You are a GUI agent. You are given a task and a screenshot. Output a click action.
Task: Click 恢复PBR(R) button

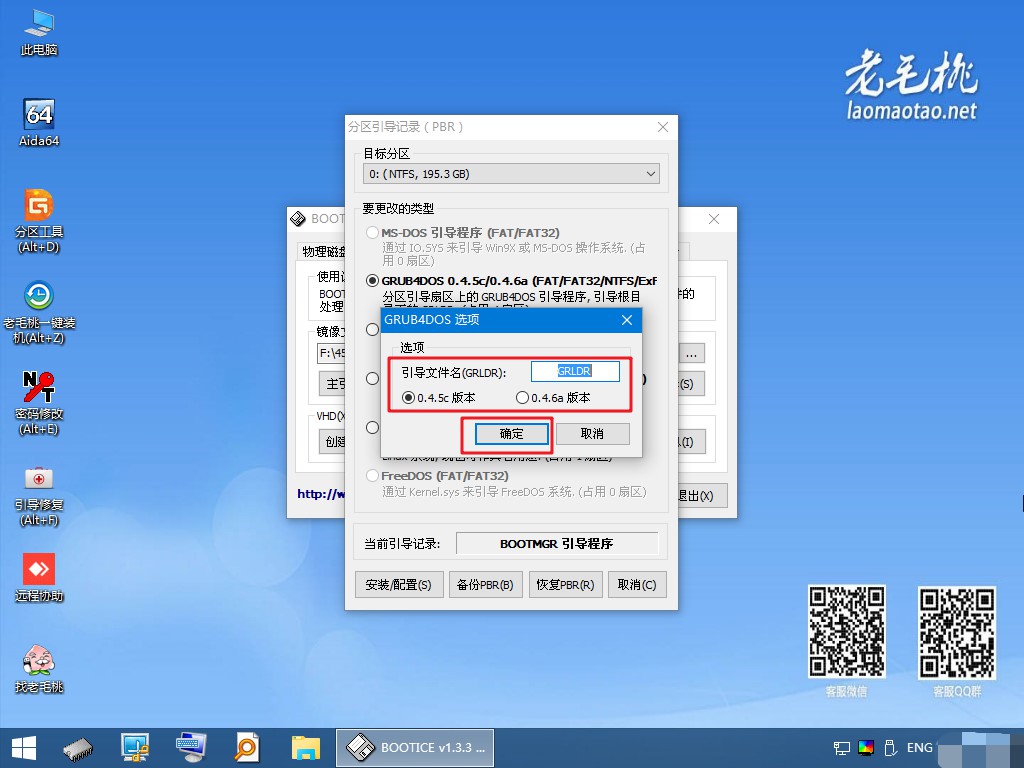point(566,584)
